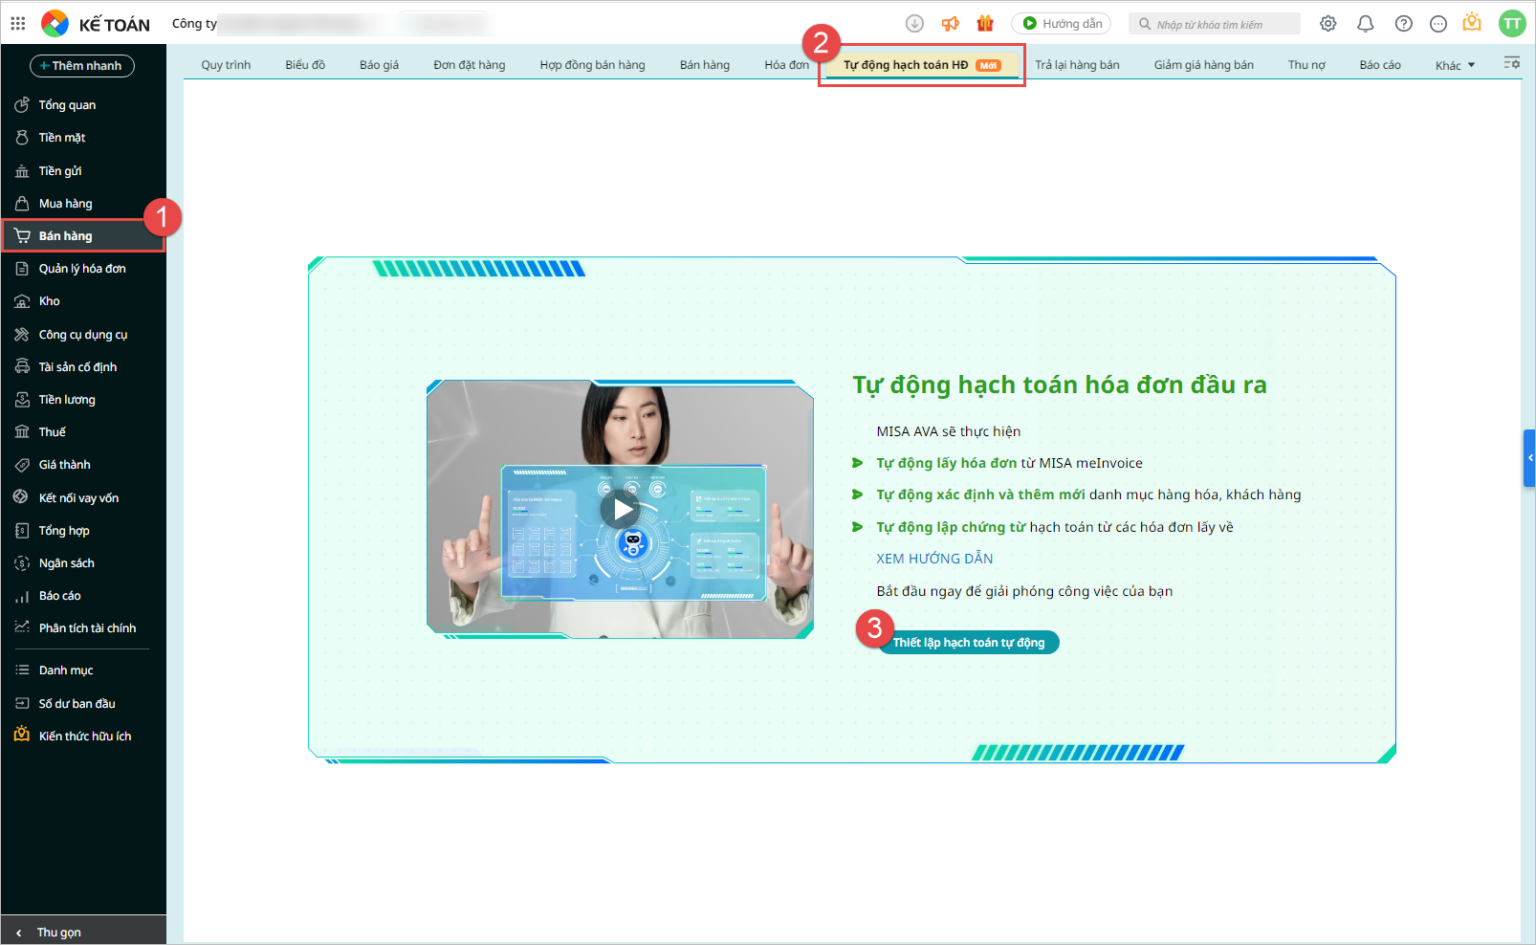Collapse the sidebar with Thu gọn
This screenshot has height=945, width=1536.
pyautogui.click(x=57, y=931)
